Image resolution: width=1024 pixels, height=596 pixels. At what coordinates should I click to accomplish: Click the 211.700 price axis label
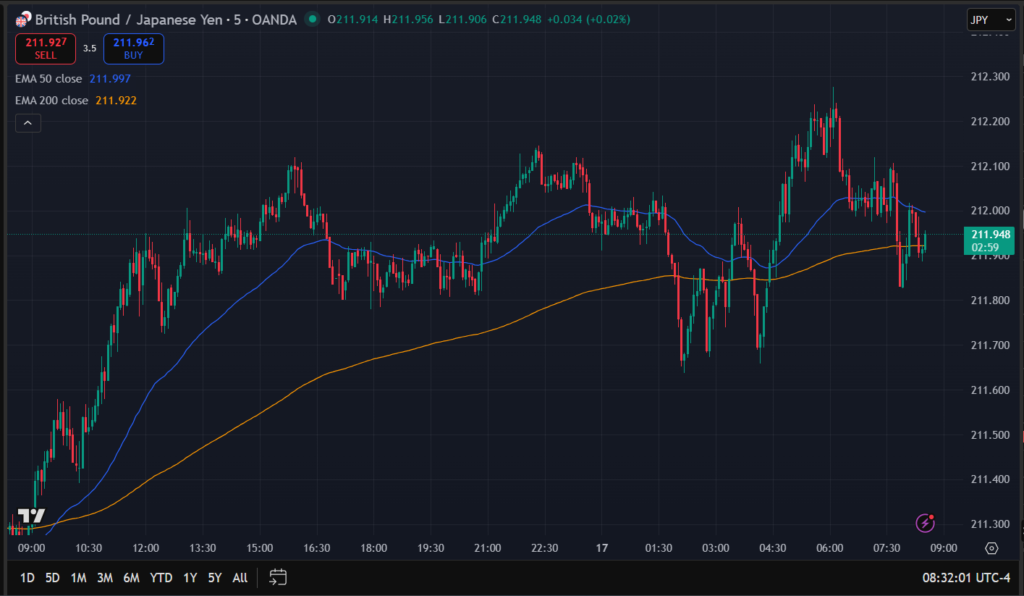pos(990,345)
